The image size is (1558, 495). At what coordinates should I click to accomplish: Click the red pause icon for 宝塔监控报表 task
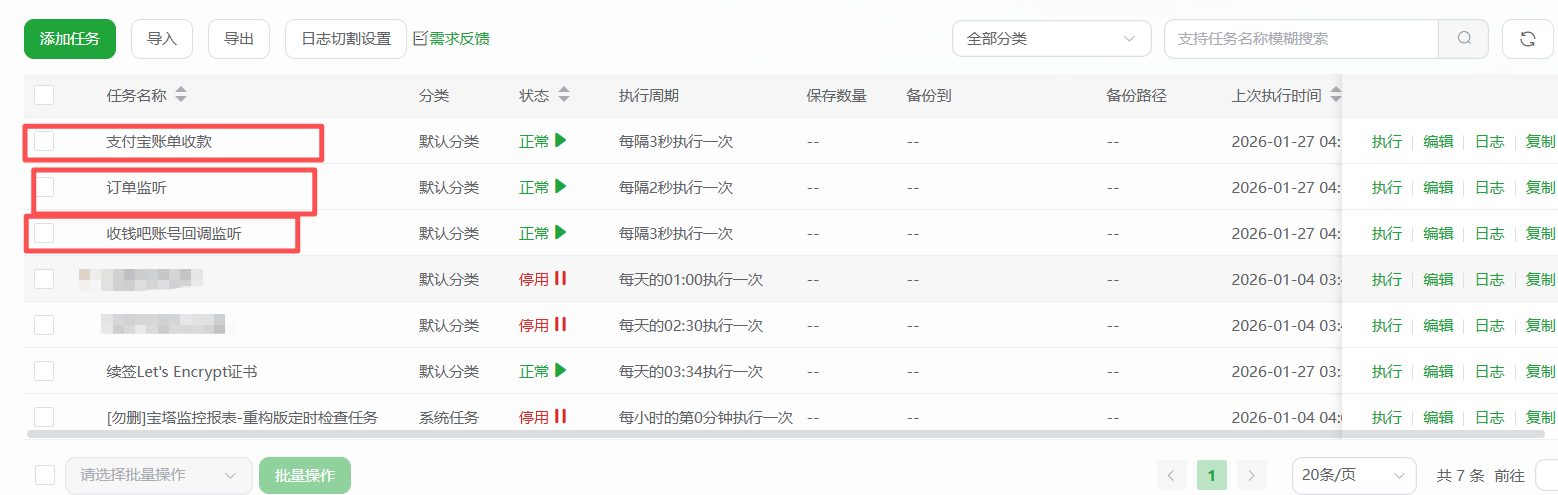pyautogui.click(x=561, y=417)
